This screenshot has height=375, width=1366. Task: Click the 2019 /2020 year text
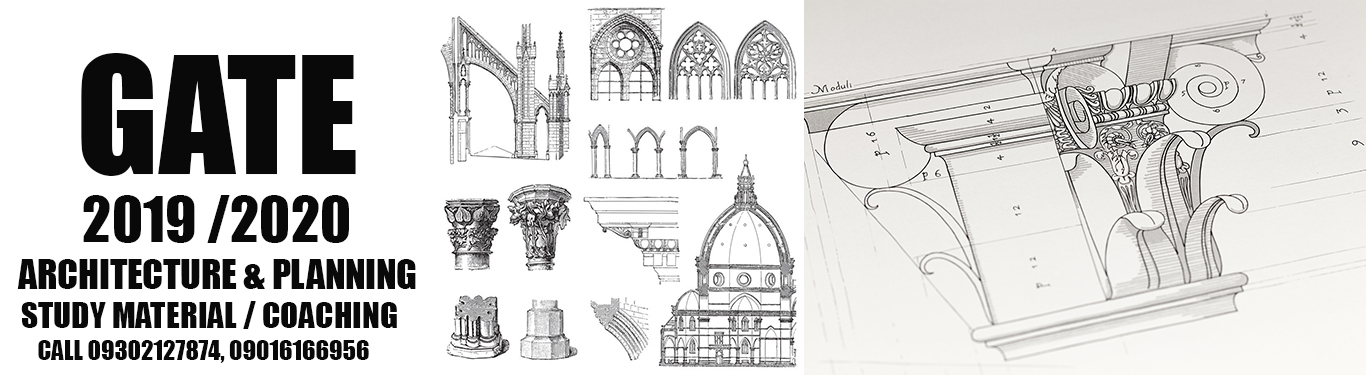click(216, 221)
